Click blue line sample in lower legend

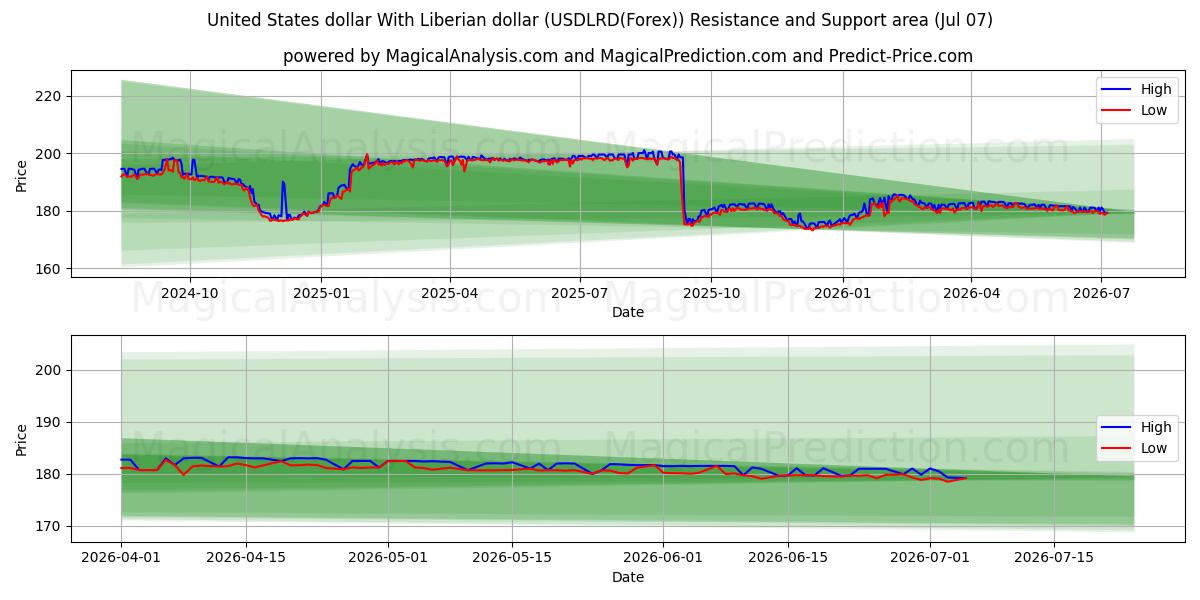coord(1117,428)
